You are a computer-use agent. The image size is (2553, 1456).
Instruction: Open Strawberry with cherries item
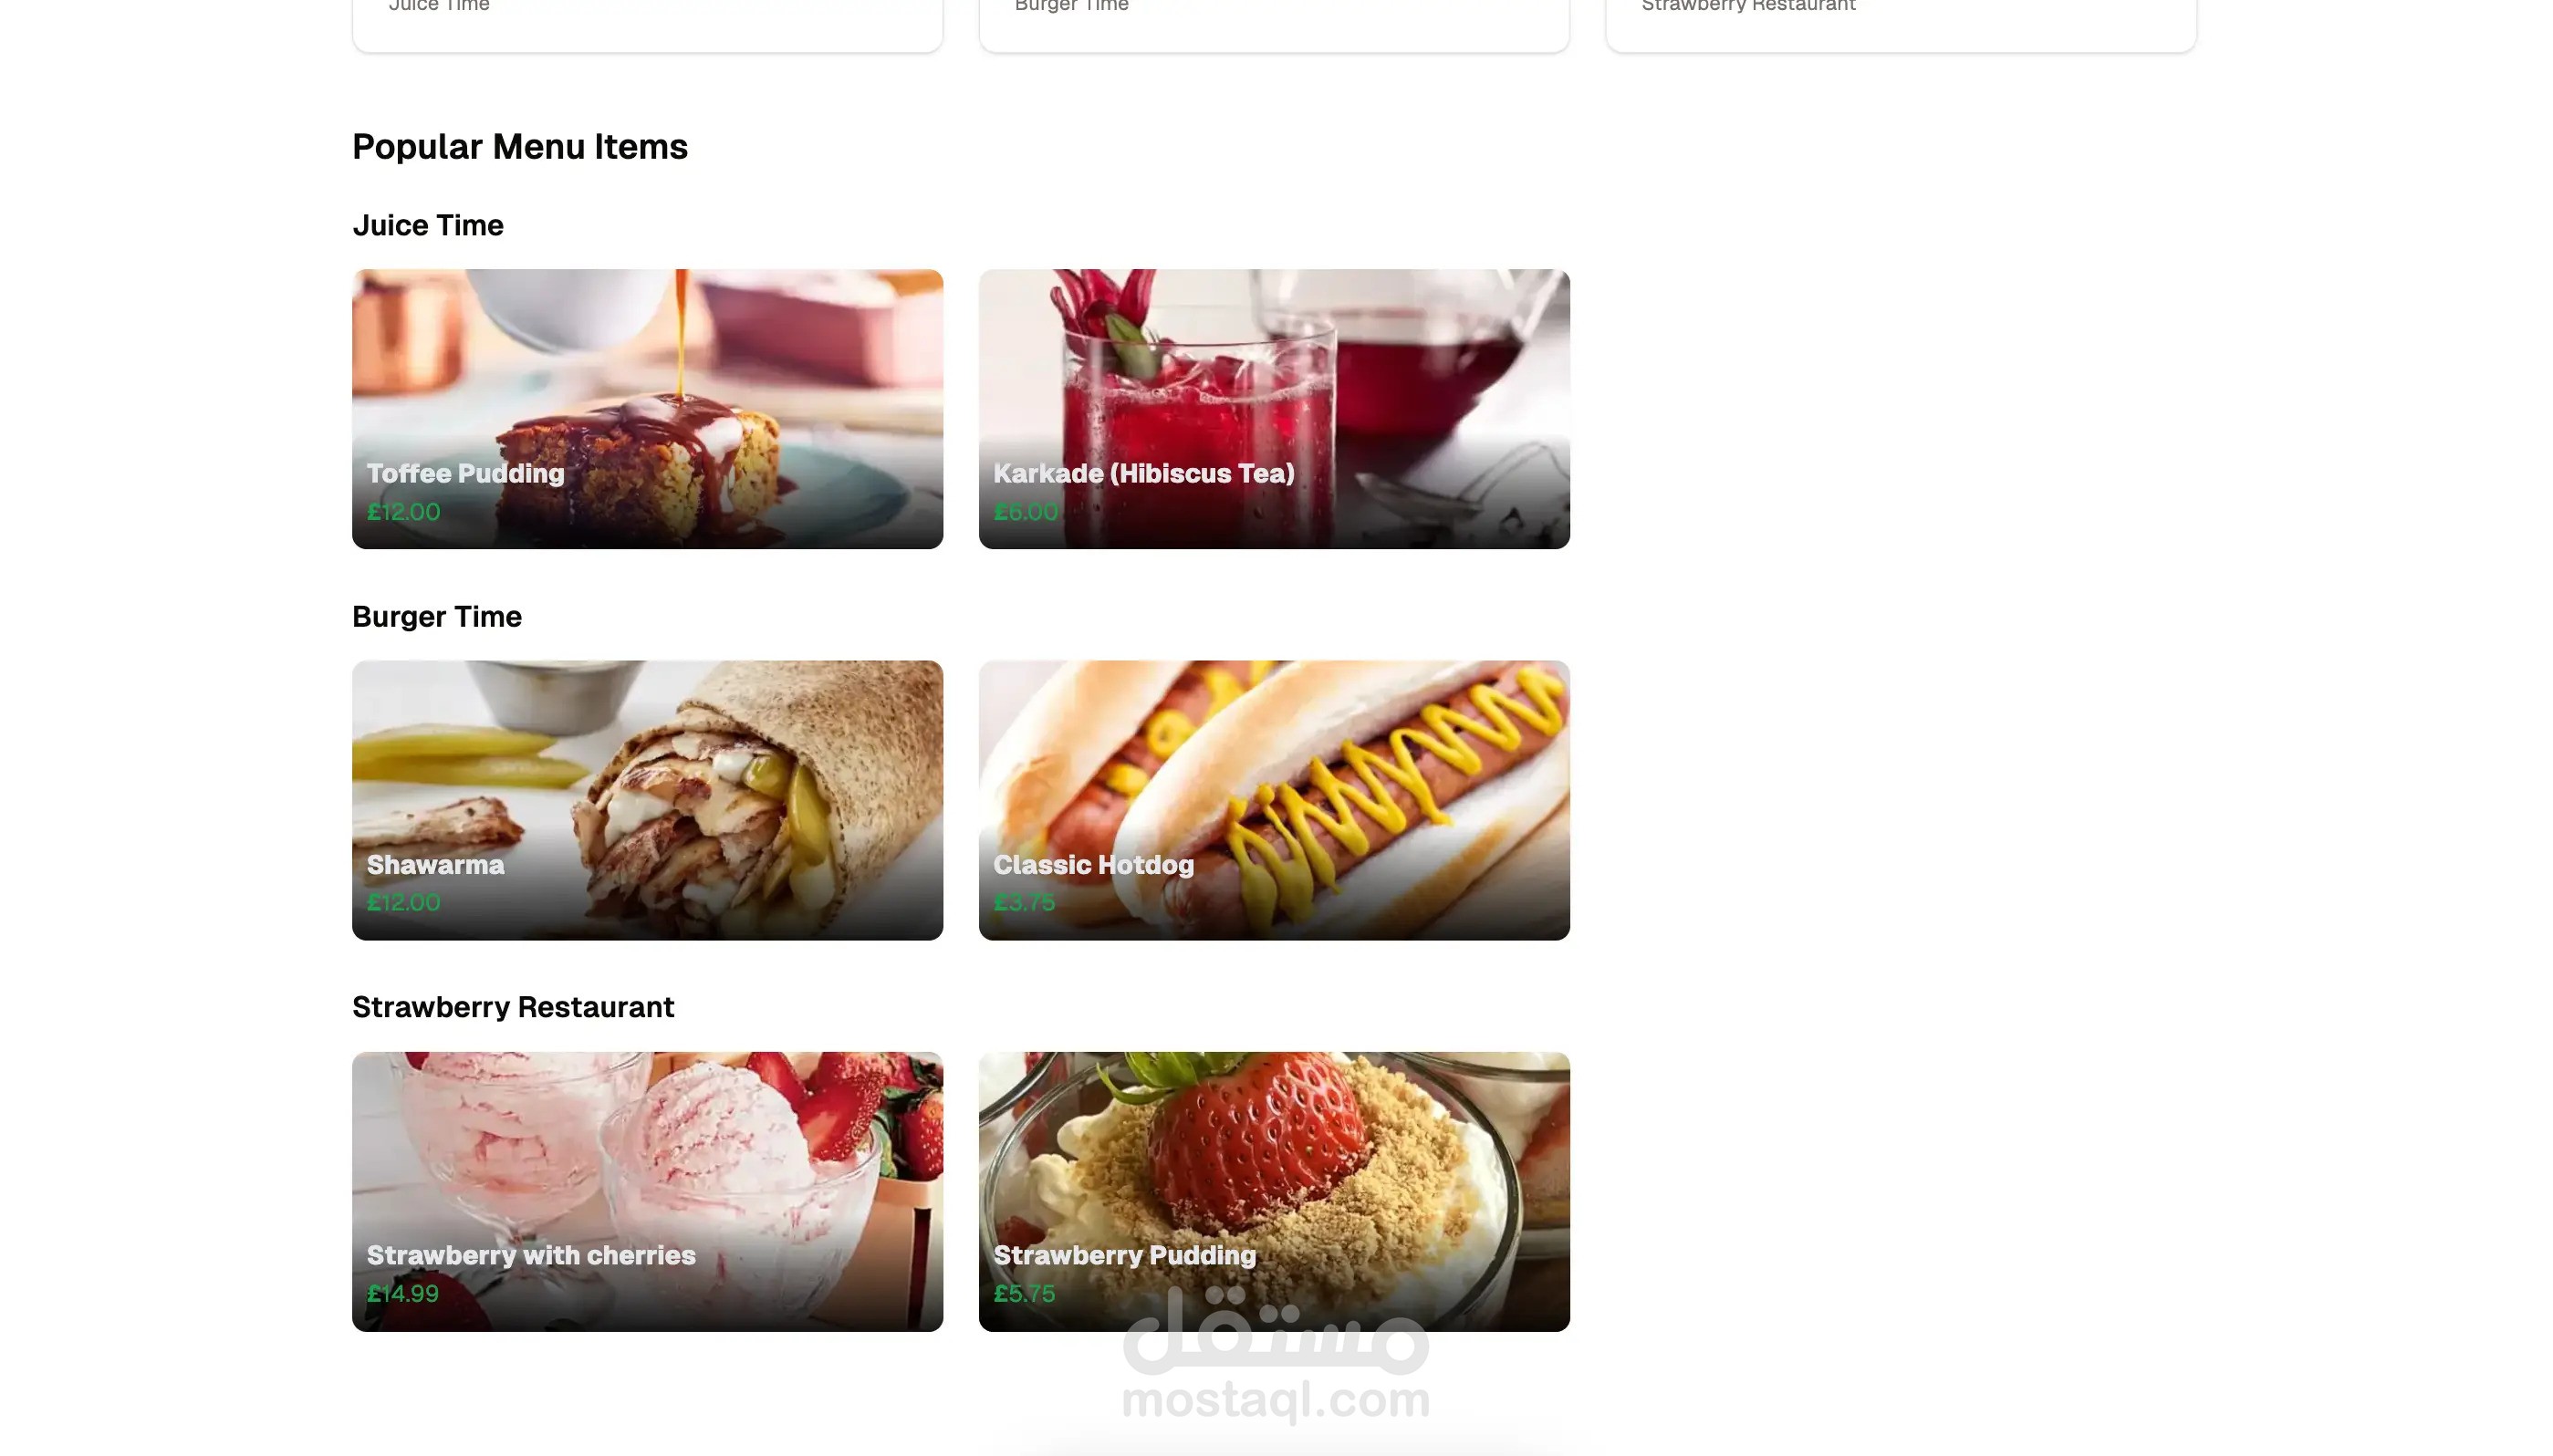pos(647,1190)
